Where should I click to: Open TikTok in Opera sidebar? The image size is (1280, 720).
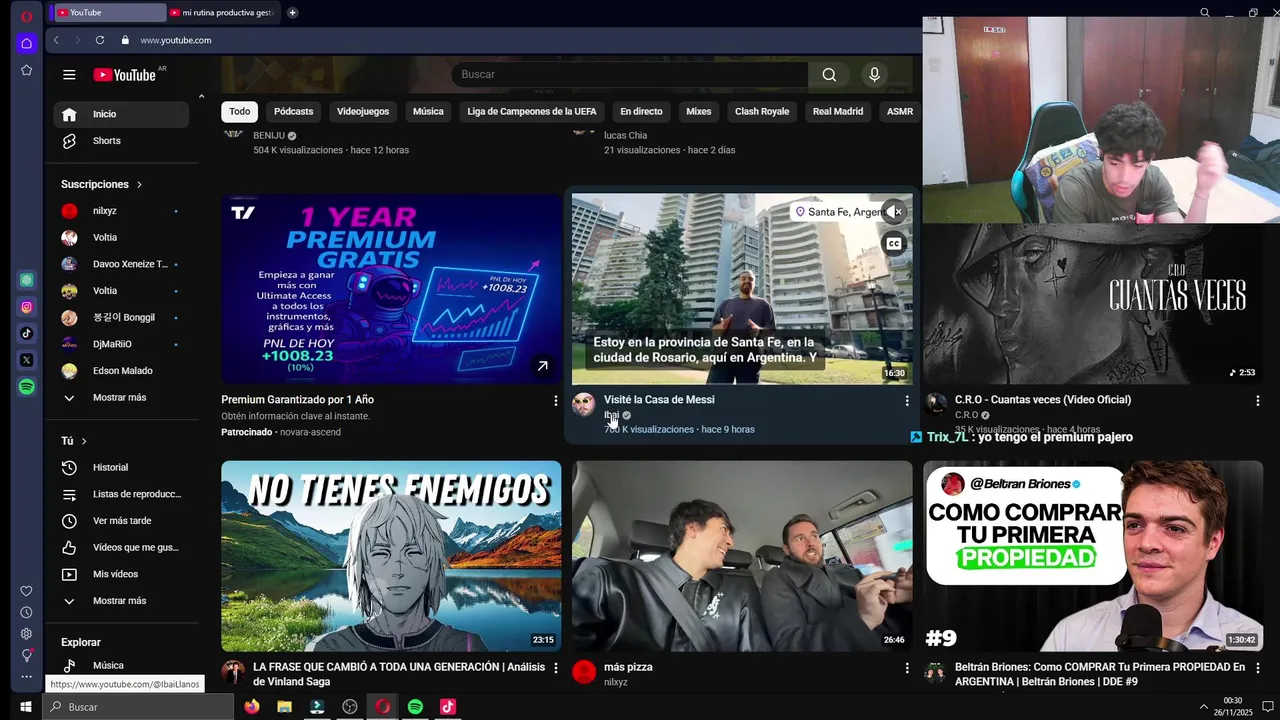27,333
